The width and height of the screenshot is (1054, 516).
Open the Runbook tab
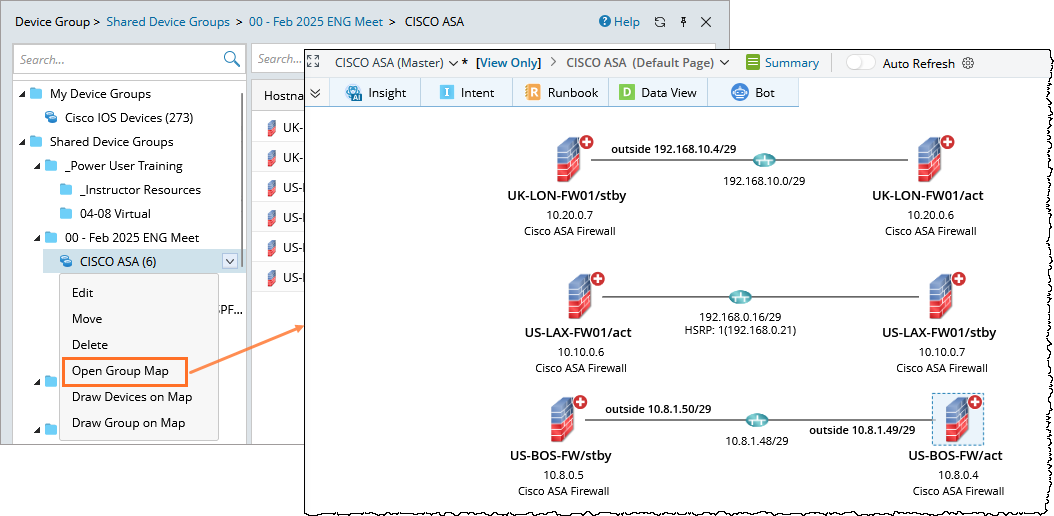[x=561, y=93]
